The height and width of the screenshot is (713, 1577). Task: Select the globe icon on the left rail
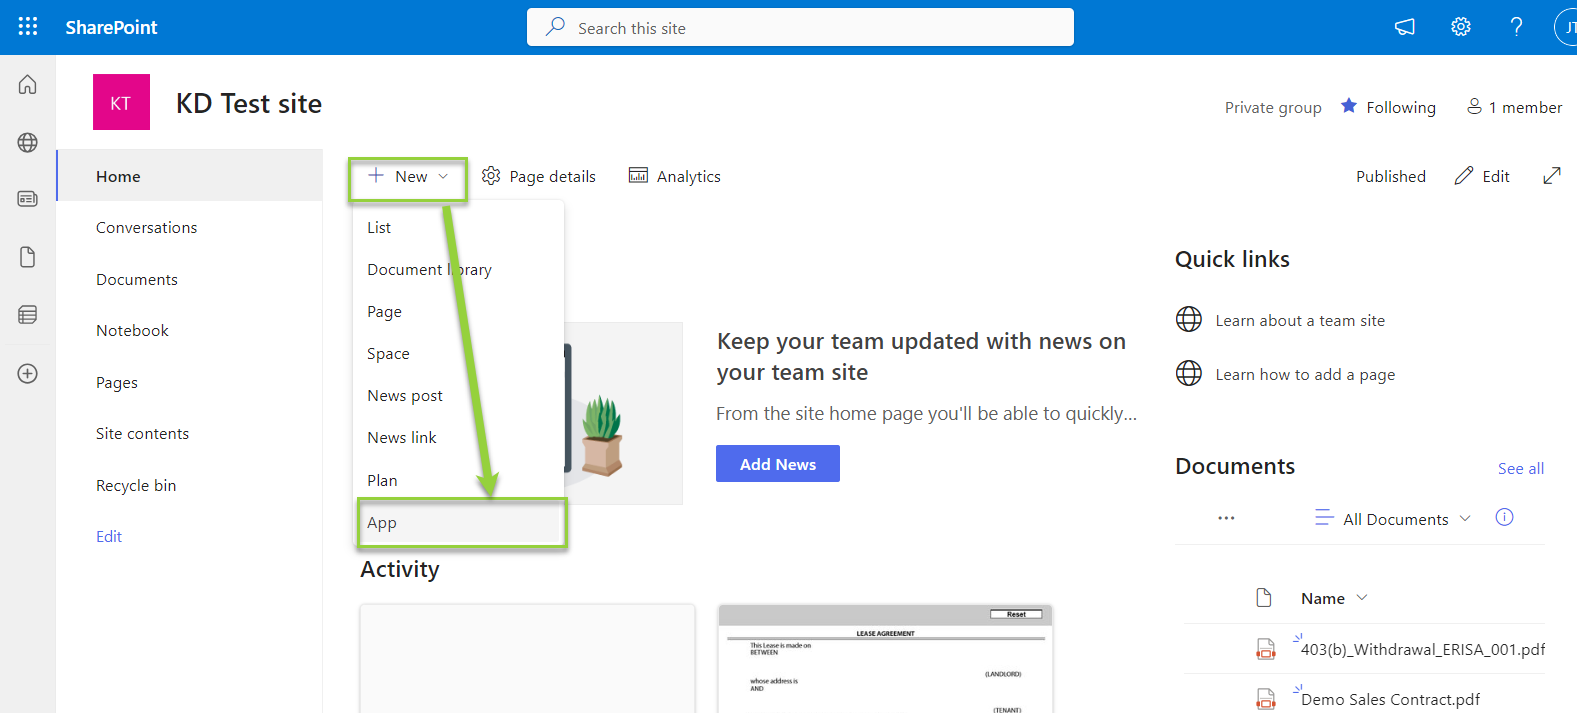27,142
